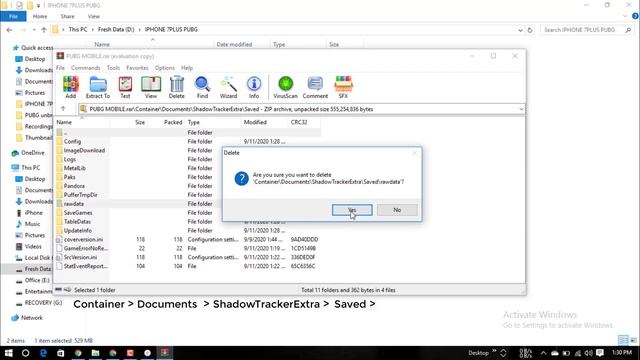Select the UpdateInfo folder

coord(78,231)
